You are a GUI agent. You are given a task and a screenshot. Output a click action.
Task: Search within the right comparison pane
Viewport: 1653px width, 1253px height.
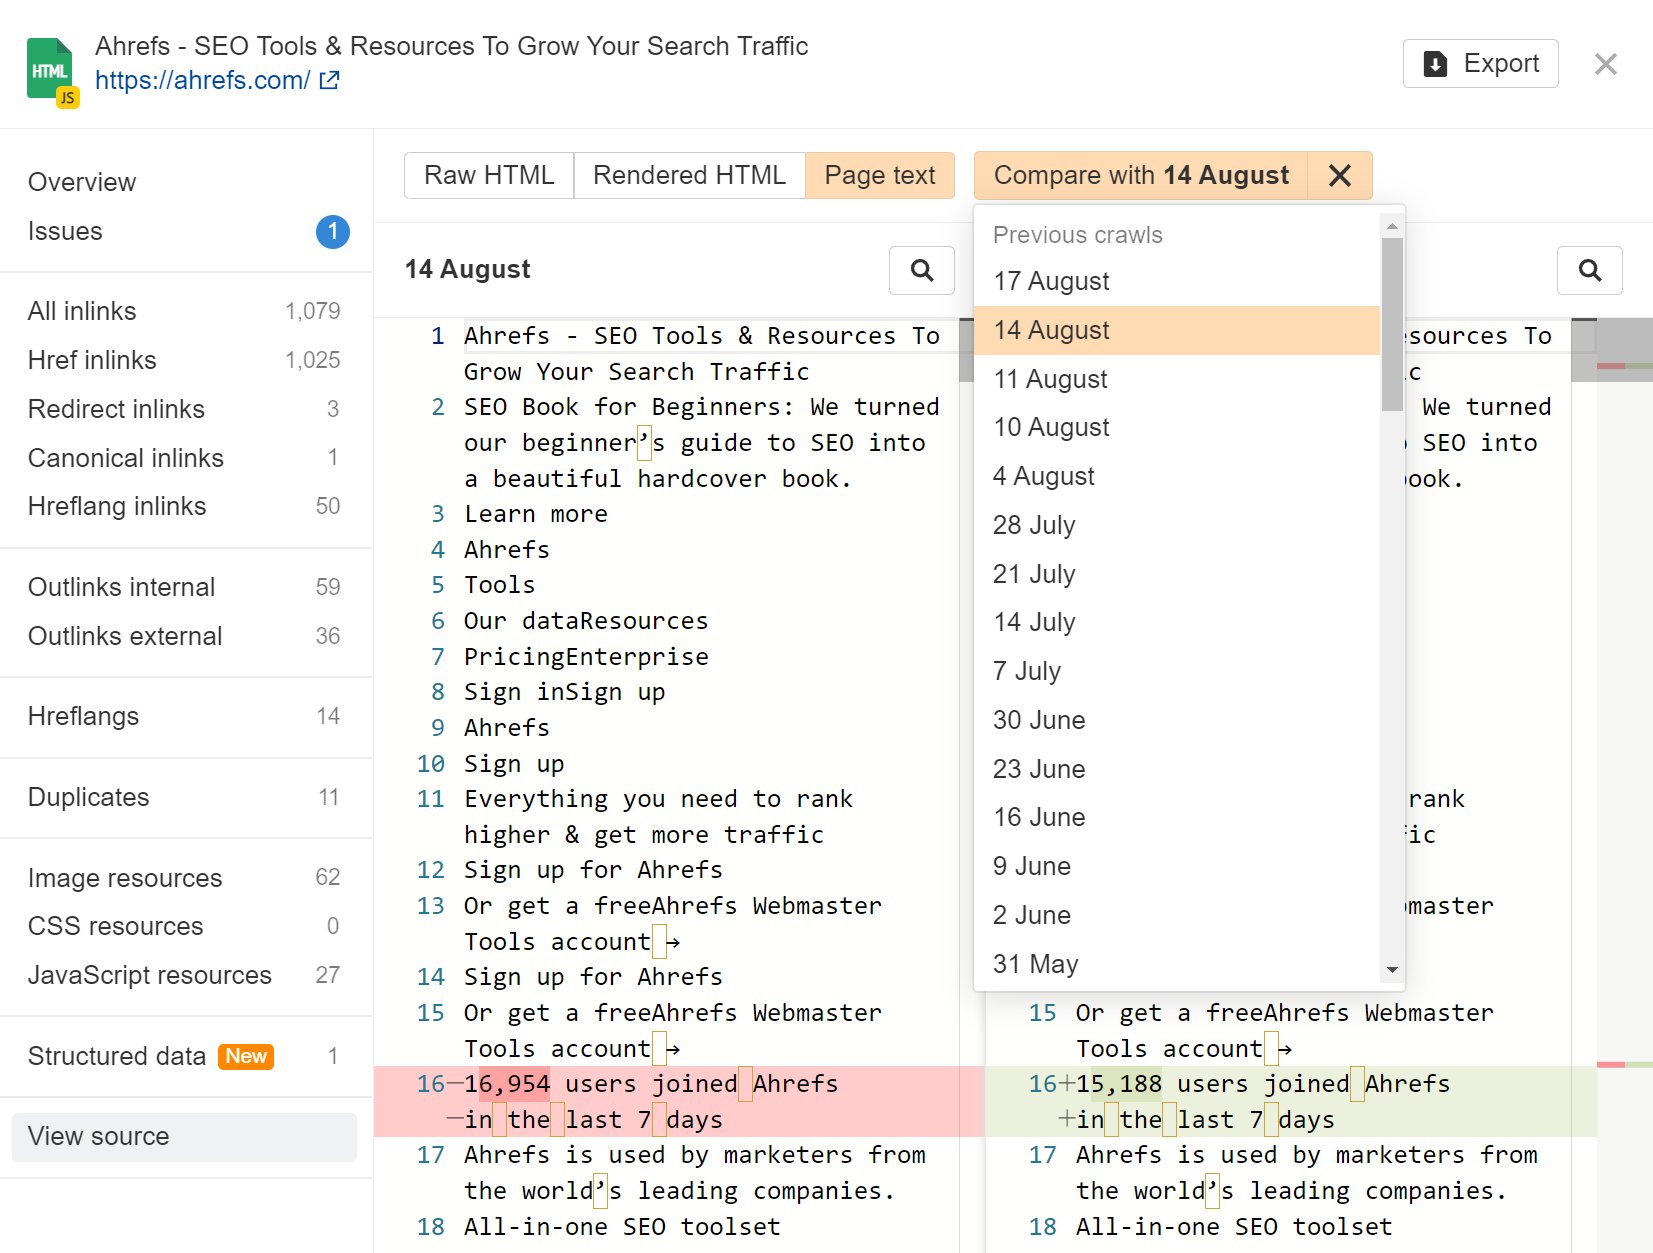coord(1589,270)
